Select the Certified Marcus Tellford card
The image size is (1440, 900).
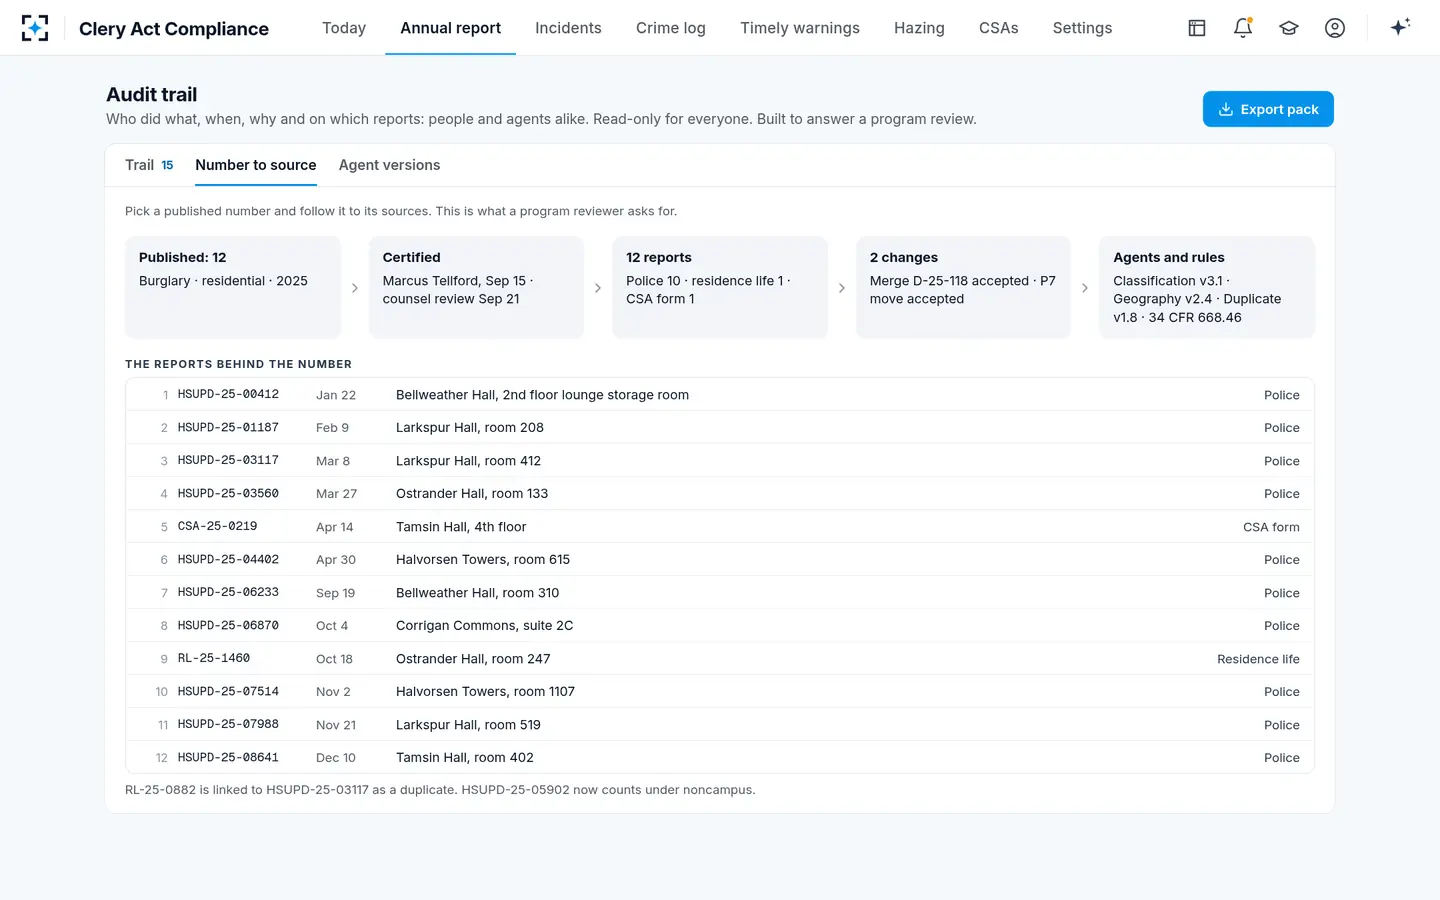[476, 287]
